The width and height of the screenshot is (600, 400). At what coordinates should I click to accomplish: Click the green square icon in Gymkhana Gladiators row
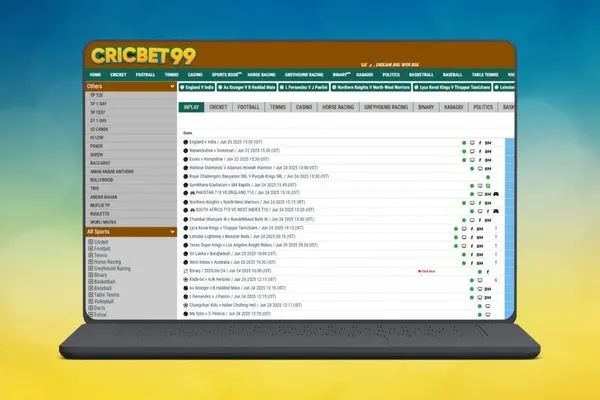pyautogui.click(x=488, y=186)
